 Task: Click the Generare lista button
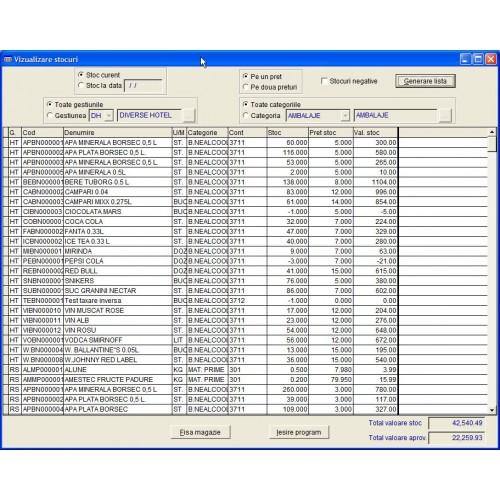(425, 81)
